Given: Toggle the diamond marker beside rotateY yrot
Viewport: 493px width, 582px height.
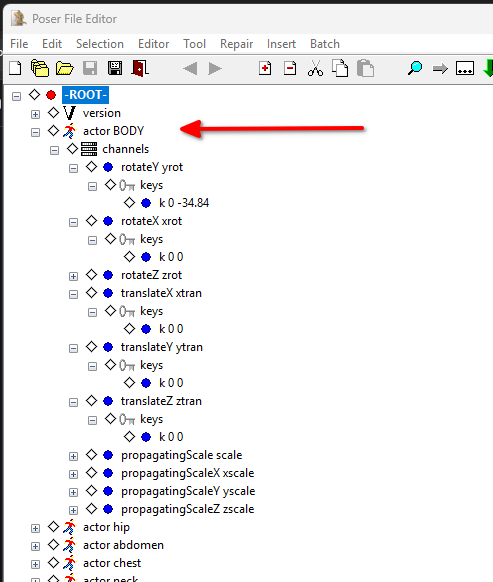Looking at the screenshot, I should [91, 167].
